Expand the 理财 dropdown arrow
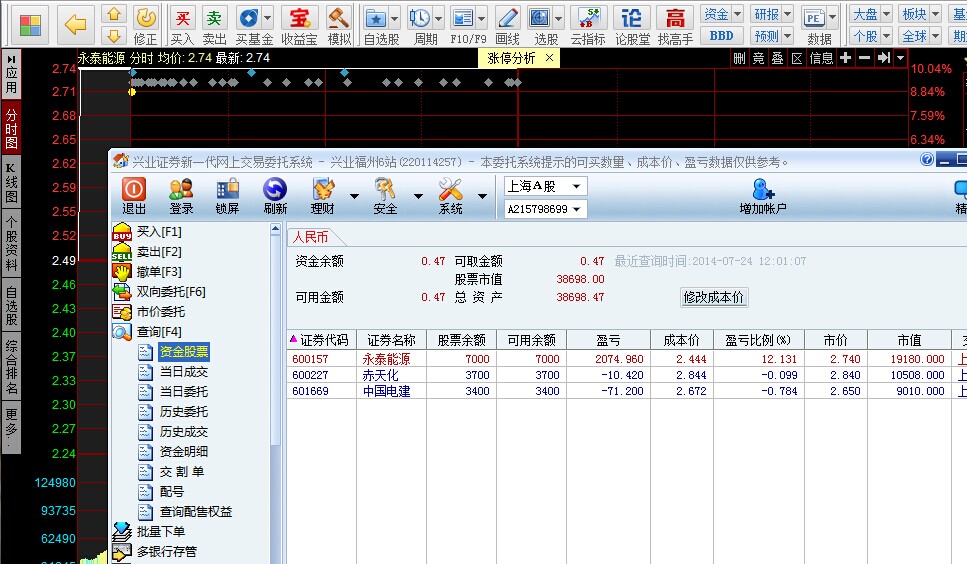Viewport: 967px width, 564px height. pos(354,196)
